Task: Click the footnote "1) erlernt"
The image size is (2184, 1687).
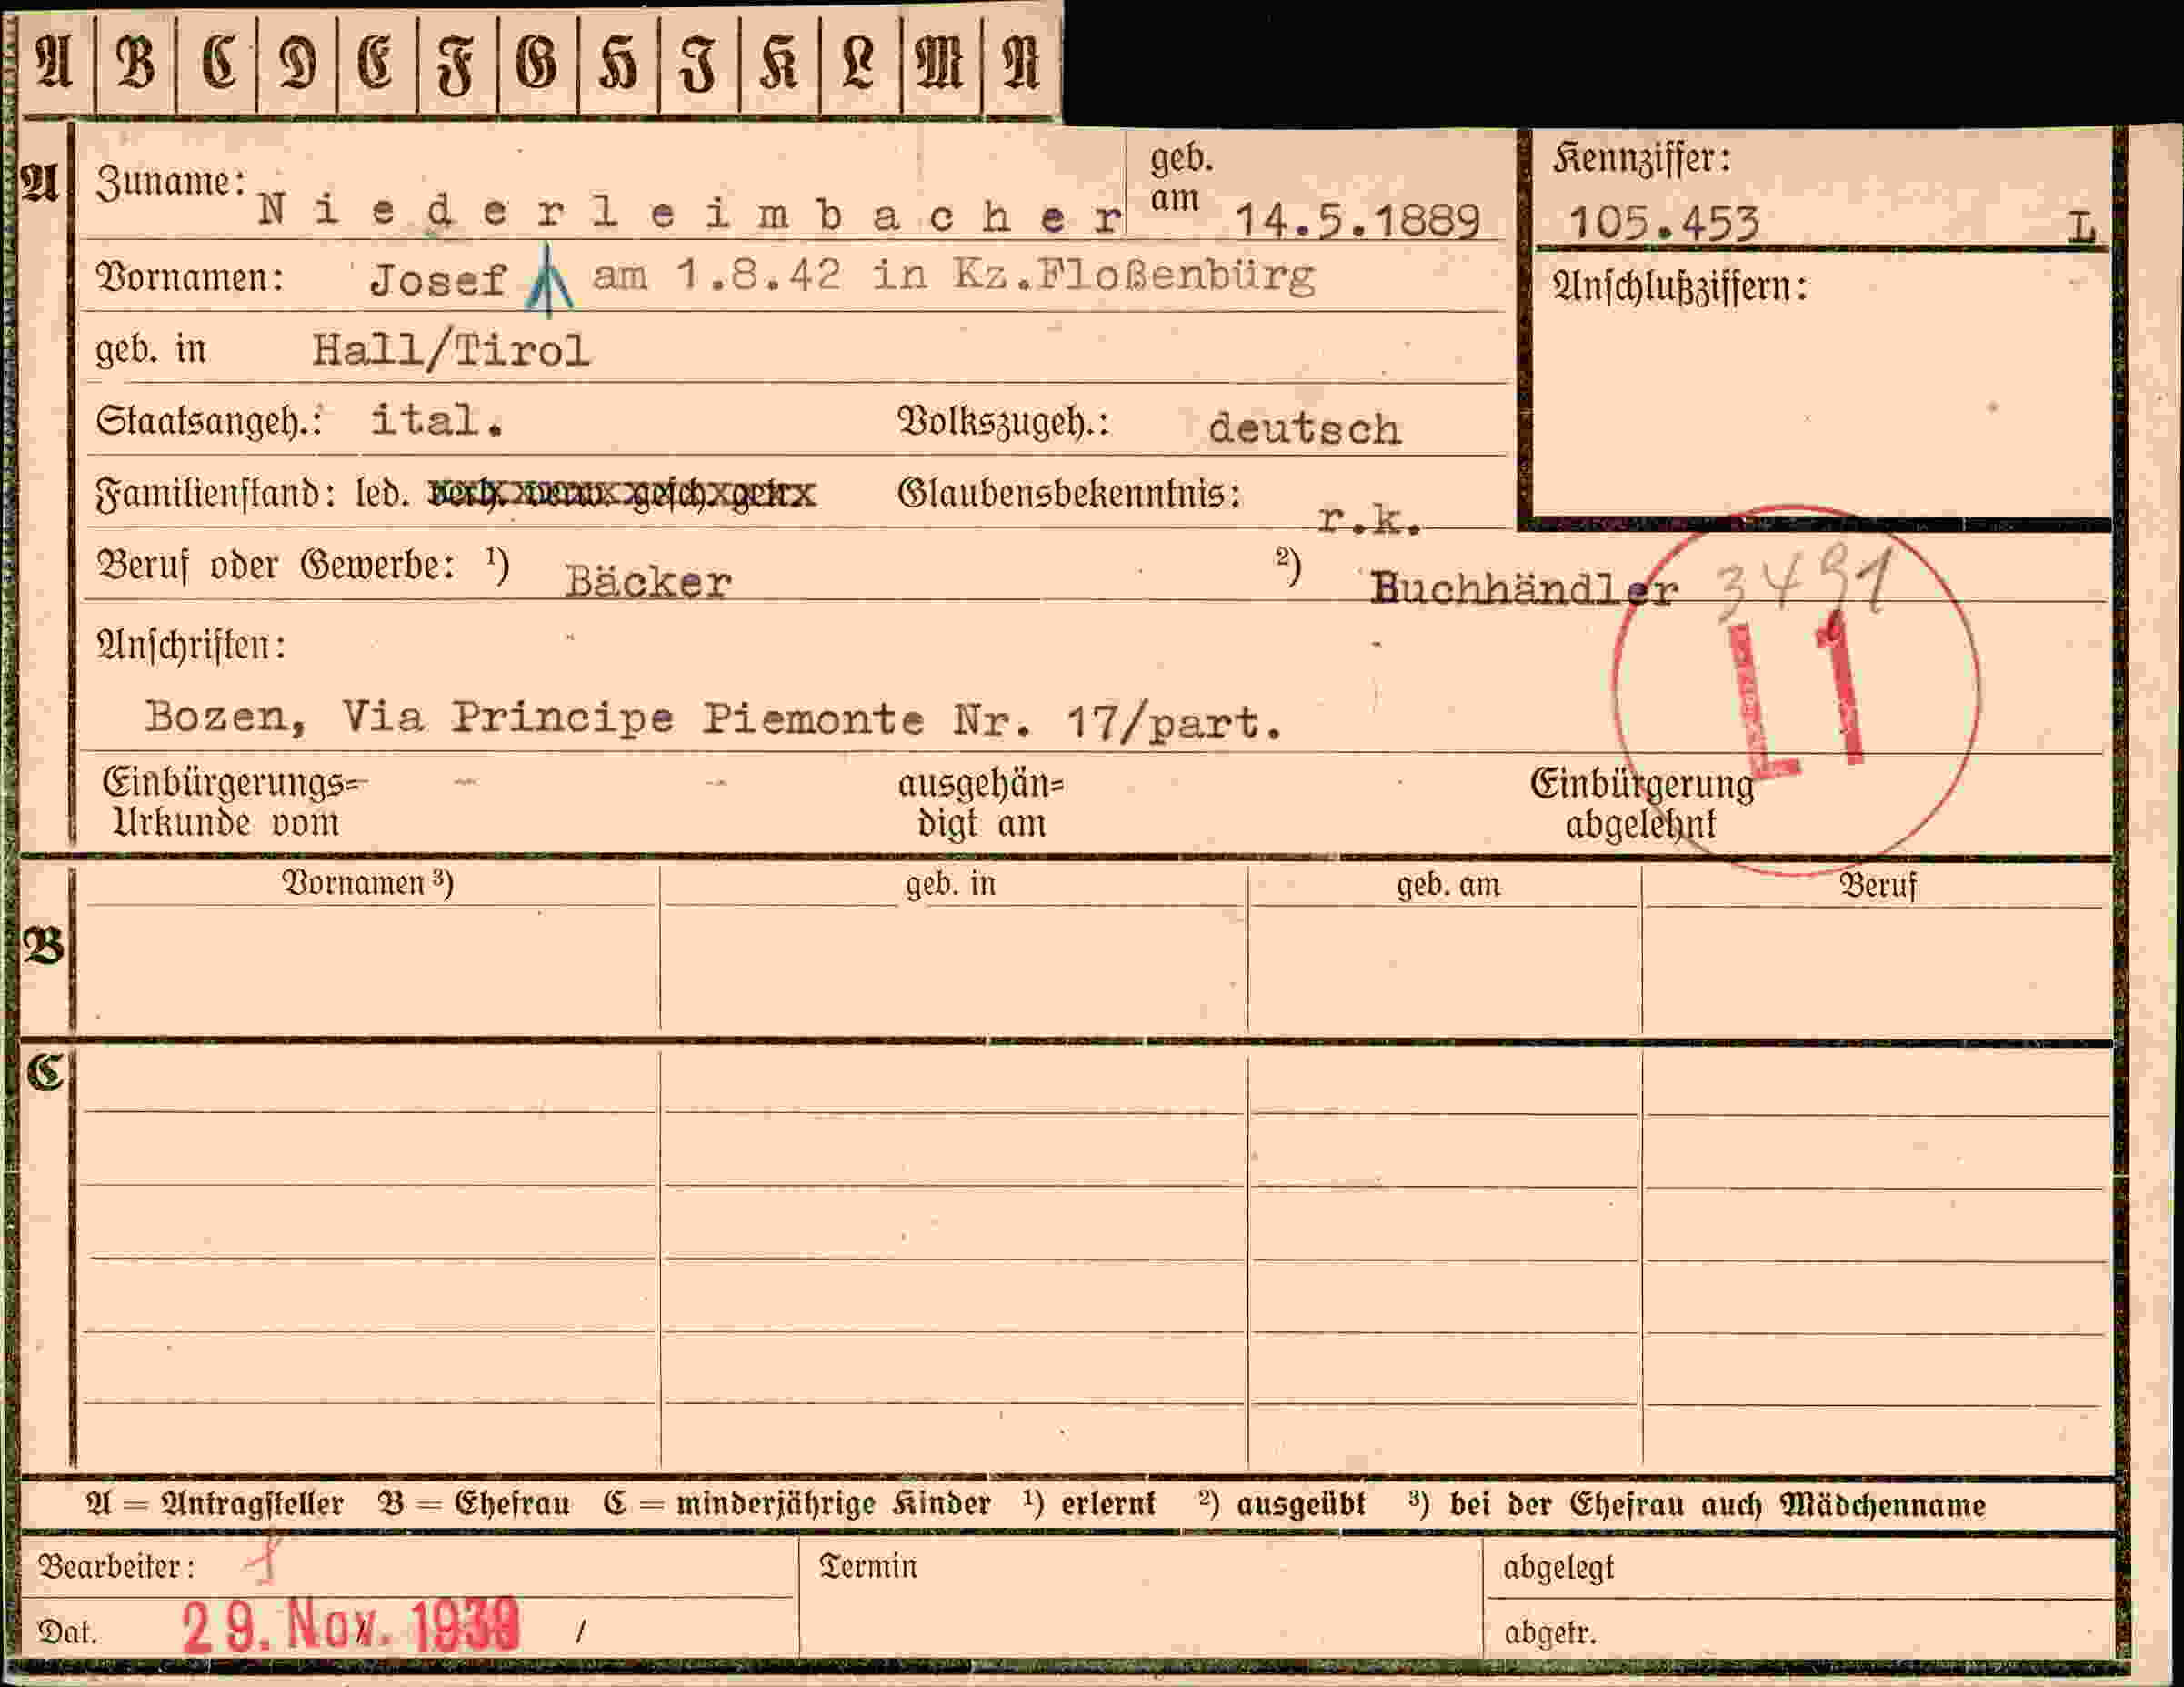Action: click(x=1090, y=1504)
